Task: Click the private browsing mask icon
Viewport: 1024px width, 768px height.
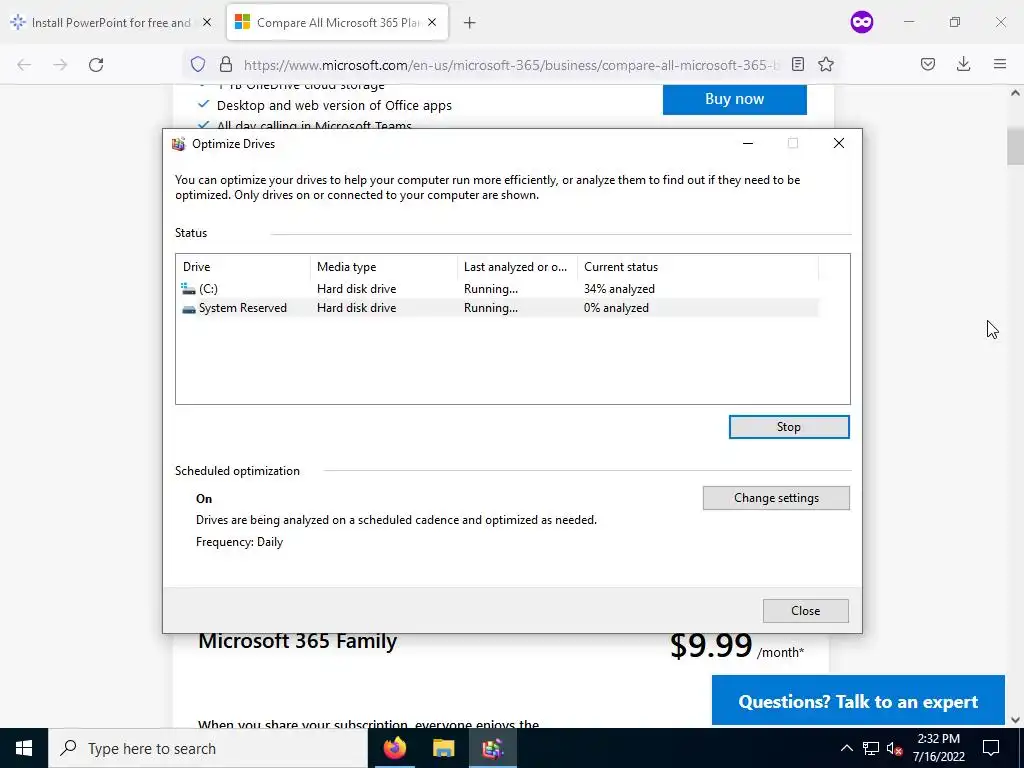Action: [861, 23]
